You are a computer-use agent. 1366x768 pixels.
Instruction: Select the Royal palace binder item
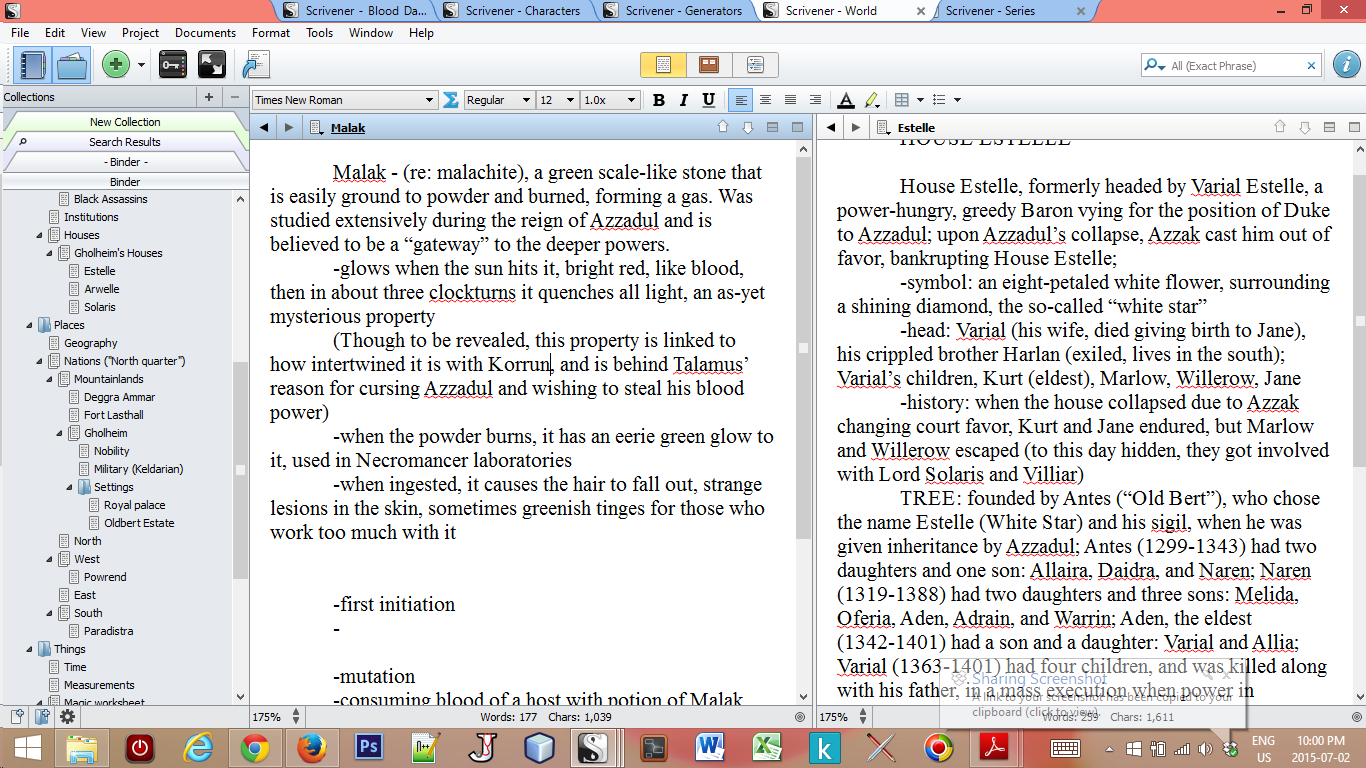134,505
